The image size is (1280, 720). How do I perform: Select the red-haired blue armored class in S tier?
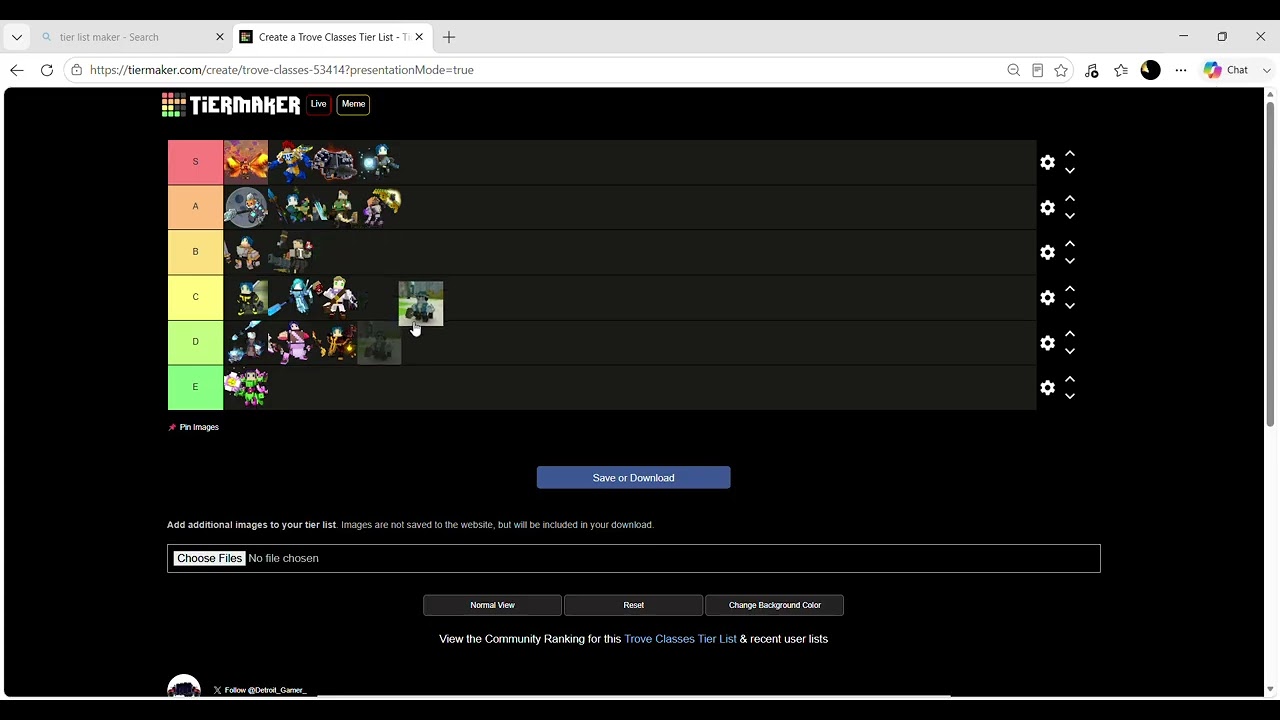coord(290,162)
